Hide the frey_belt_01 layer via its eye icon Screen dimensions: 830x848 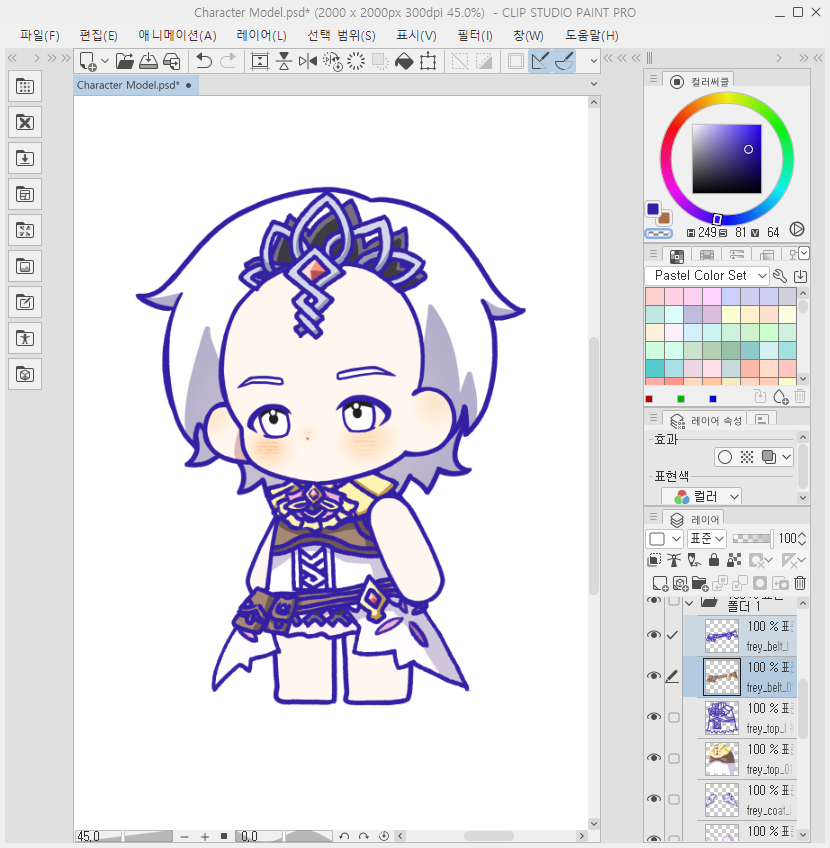pos(654,675)
